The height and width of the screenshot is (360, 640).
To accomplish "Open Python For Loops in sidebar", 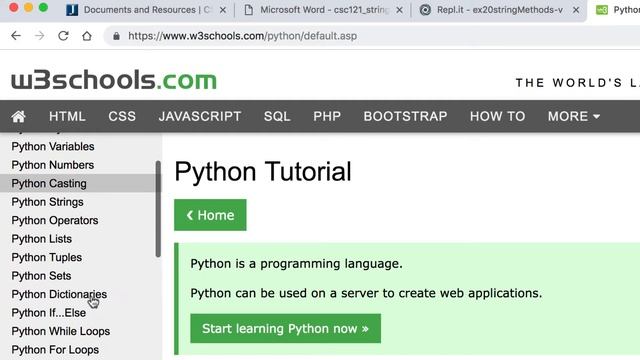I will [55, 350].
